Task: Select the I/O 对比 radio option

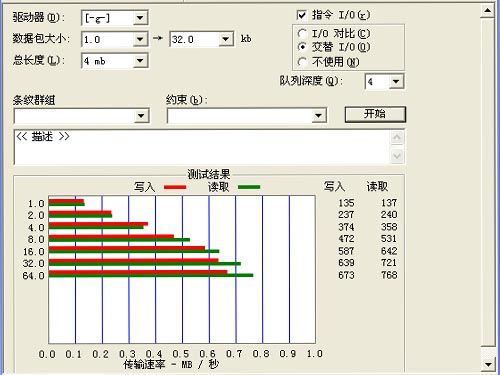Action: click(302, 33)
